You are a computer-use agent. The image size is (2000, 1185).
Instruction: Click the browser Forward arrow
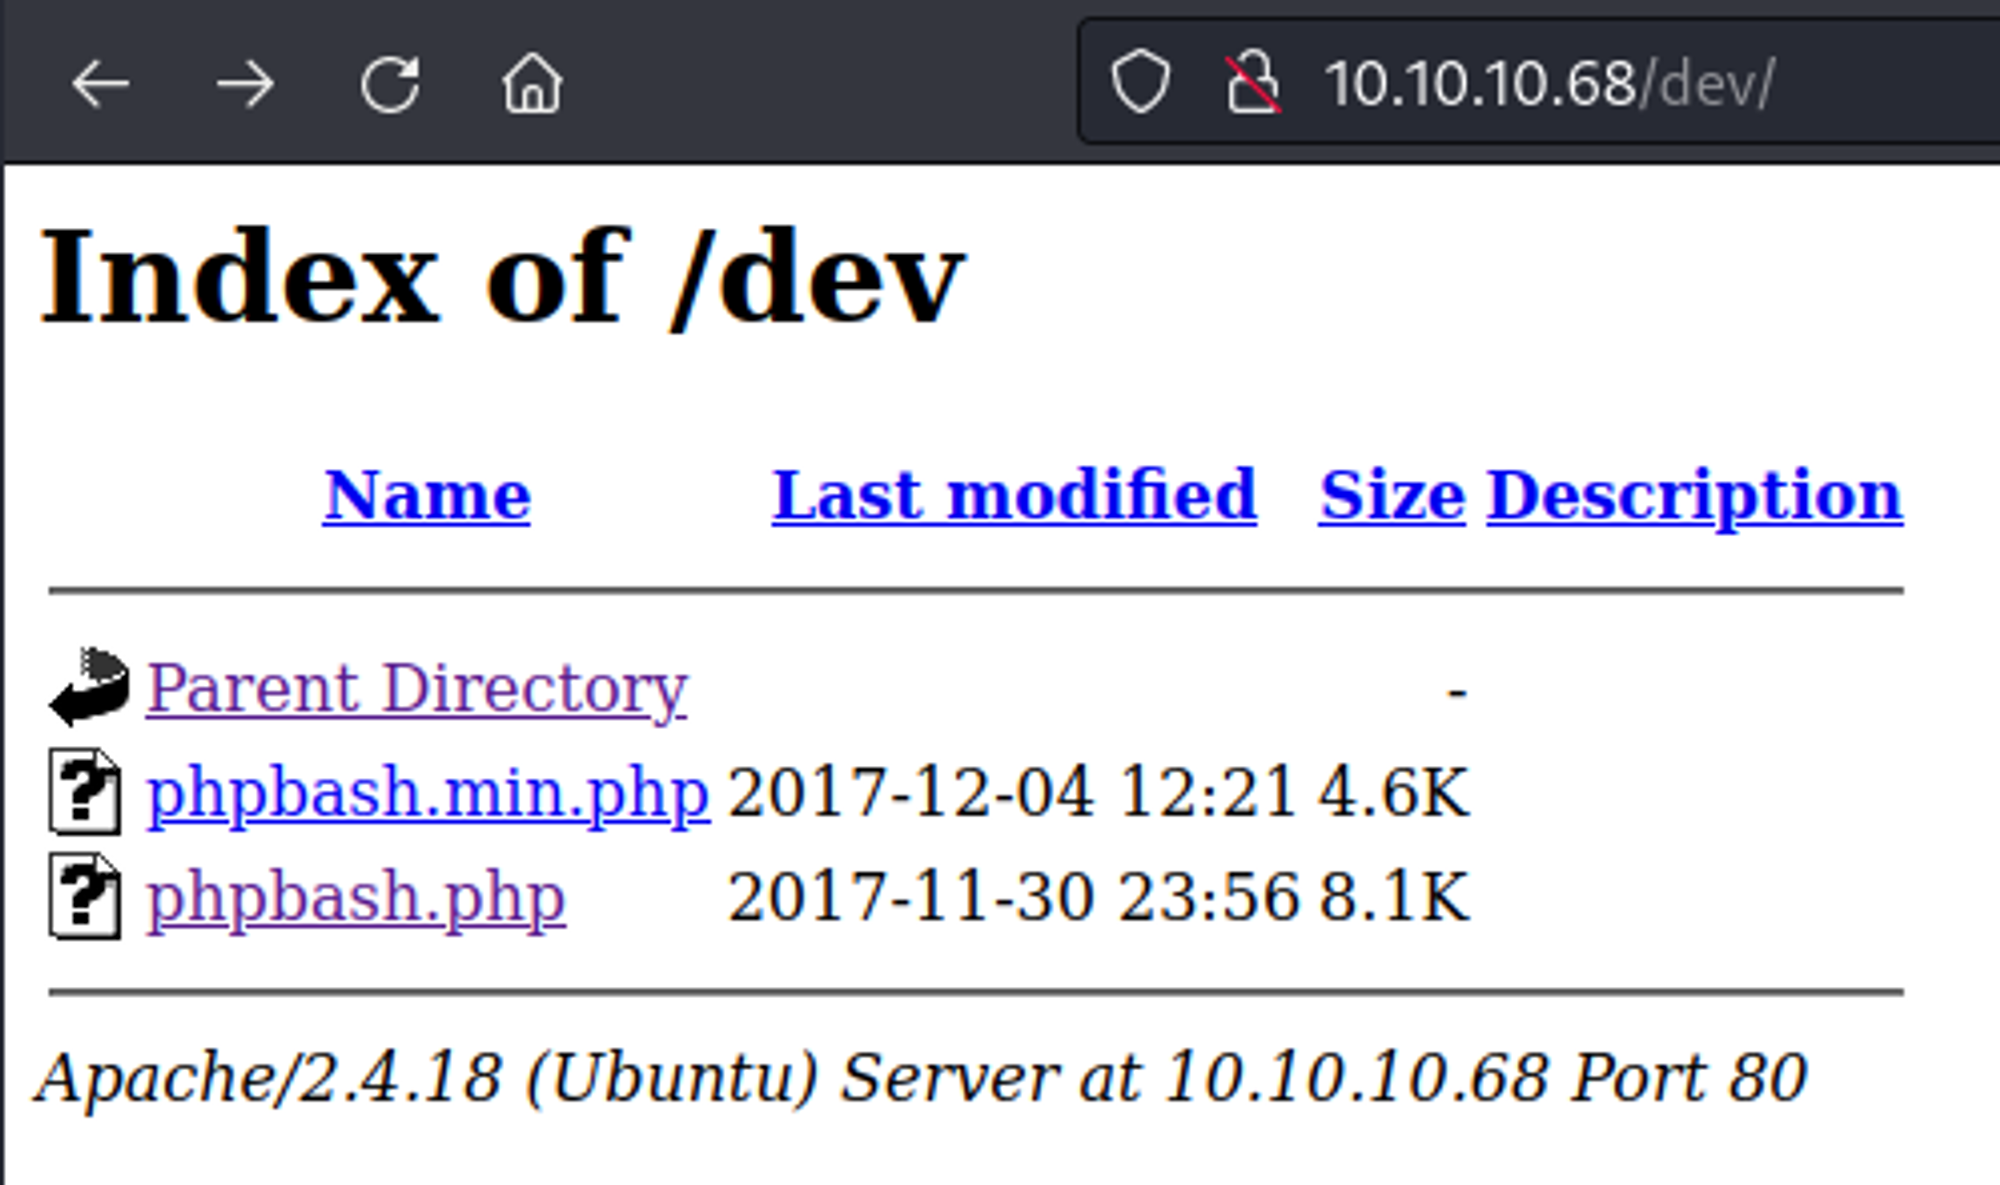[x=245, y=84]
